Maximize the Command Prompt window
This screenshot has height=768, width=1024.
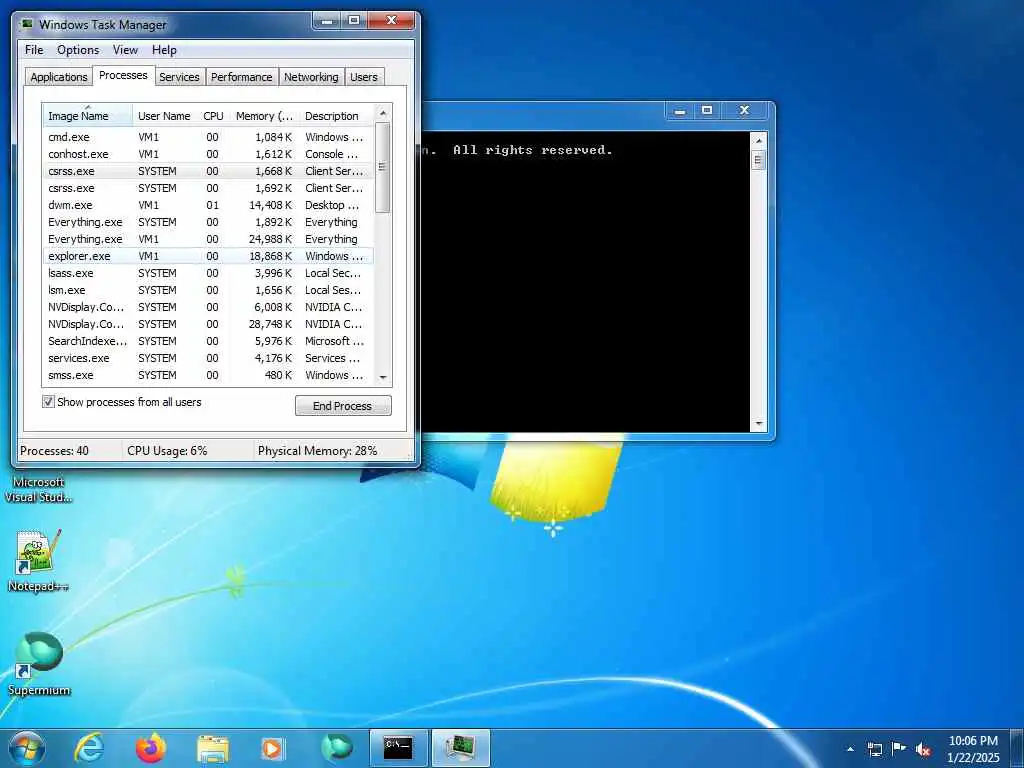[x=707, y=110]
